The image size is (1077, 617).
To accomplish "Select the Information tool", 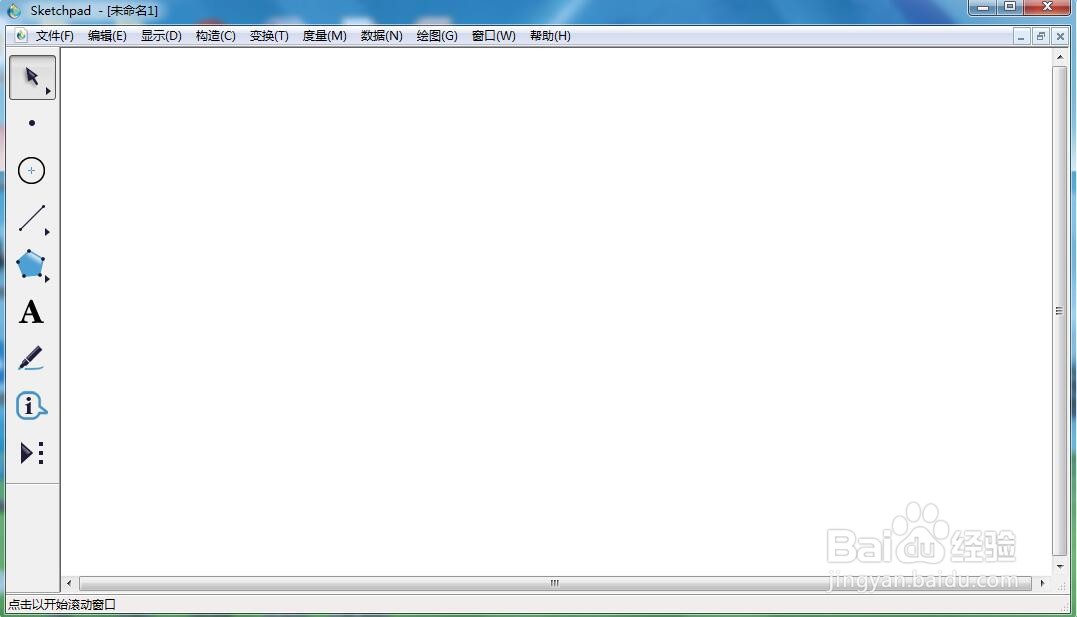I will tap(31, 406).
